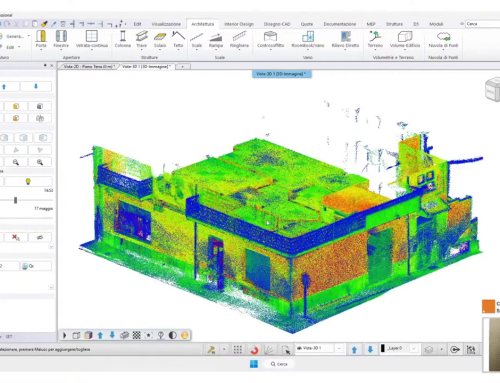
Task: Click the taskbar Cerca search box
Action: coord(279,364)
